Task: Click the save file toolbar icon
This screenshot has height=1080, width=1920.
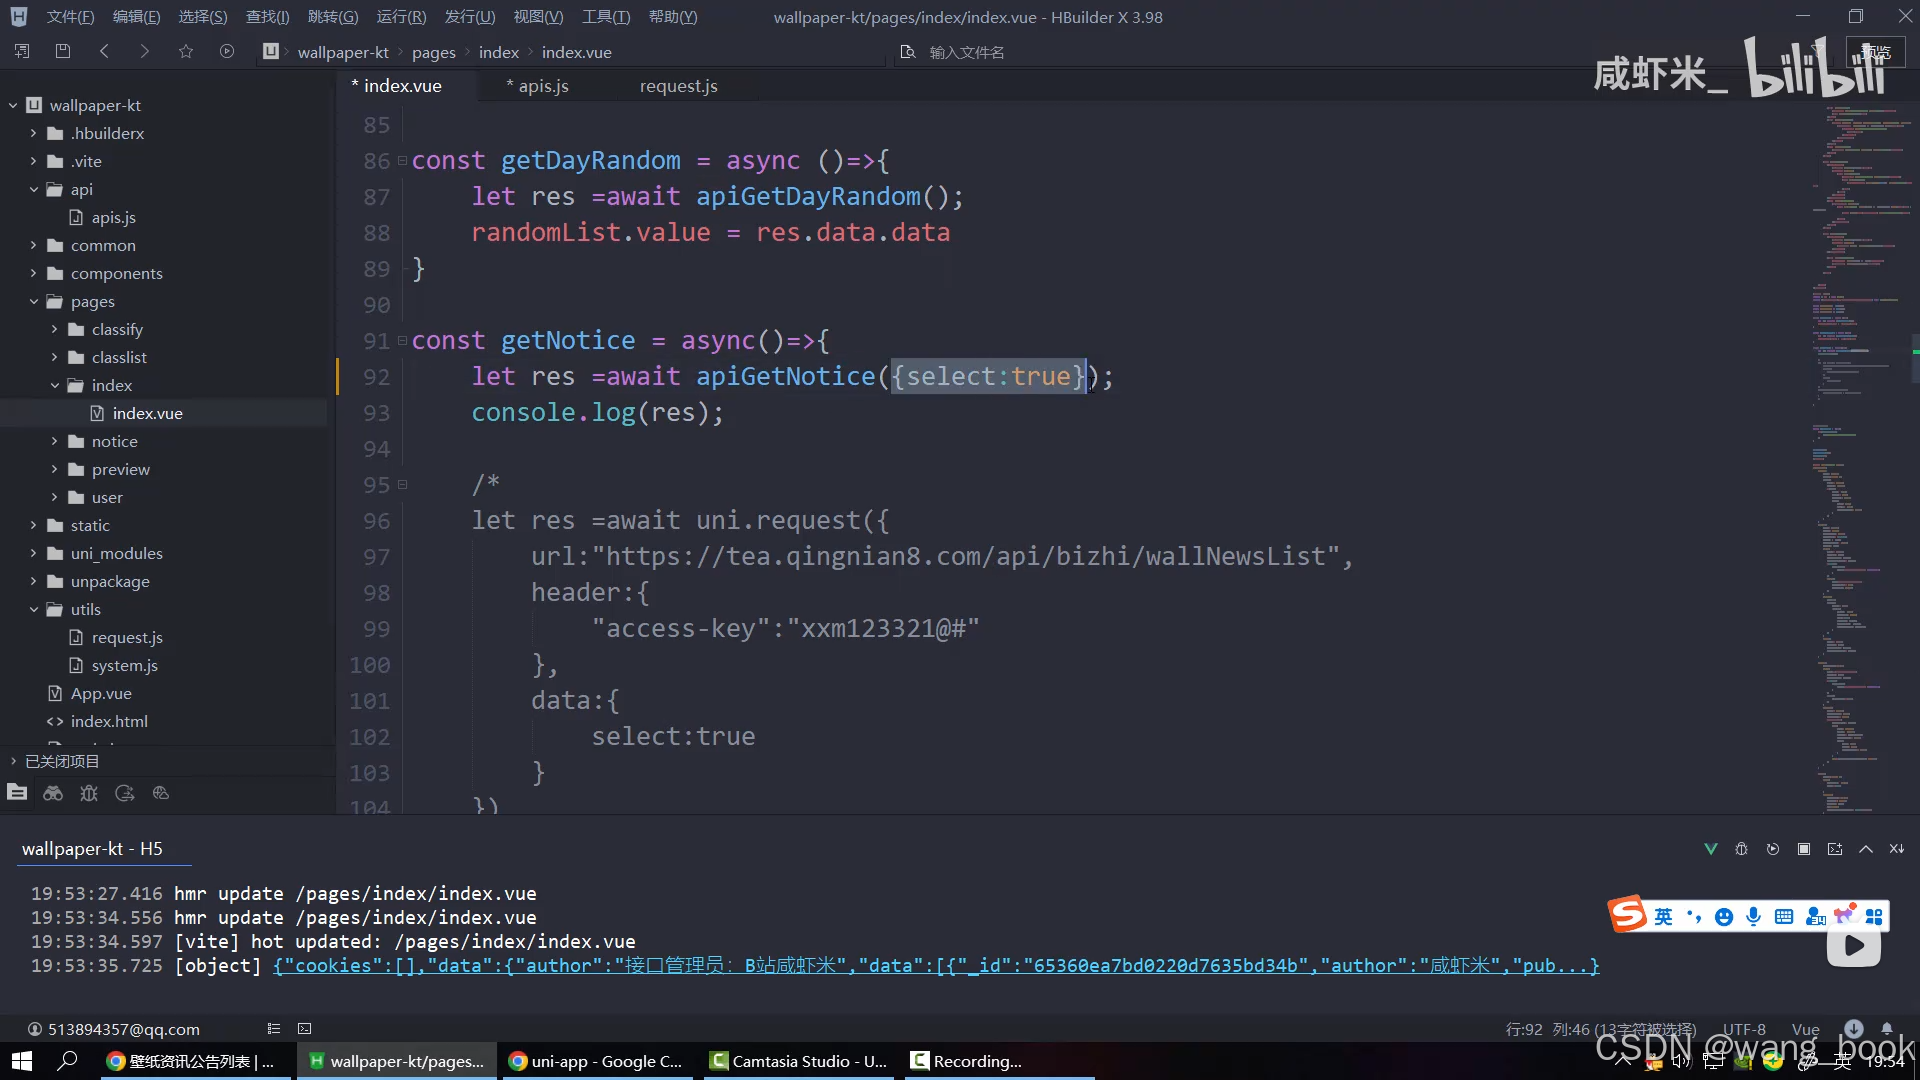Action: click(63, 51)
